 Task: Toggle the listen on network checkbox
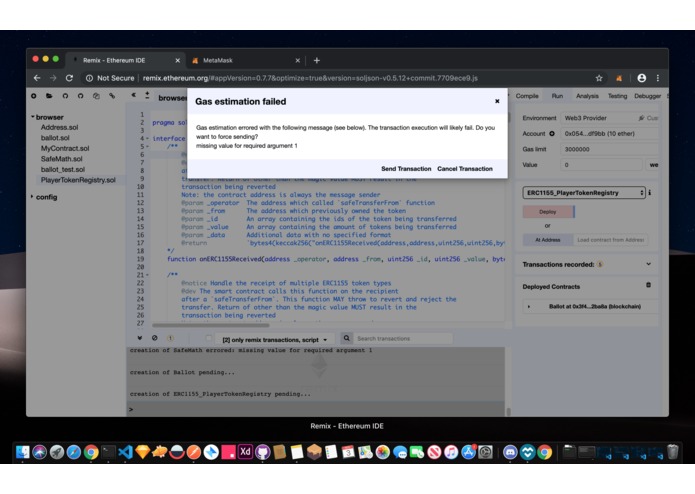(x=208, y=338)
